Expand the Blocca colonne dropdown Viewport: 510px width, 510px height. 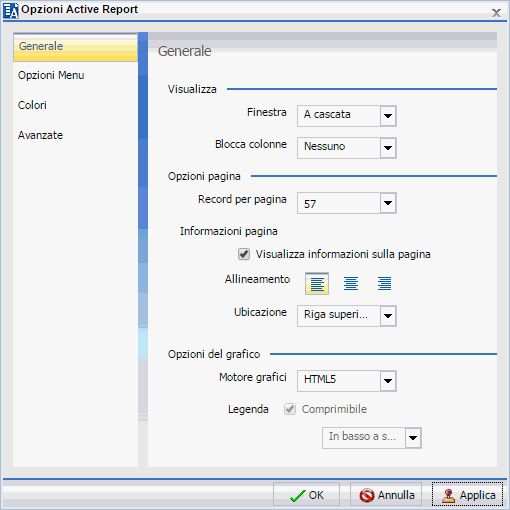click(x=388, y=148)
